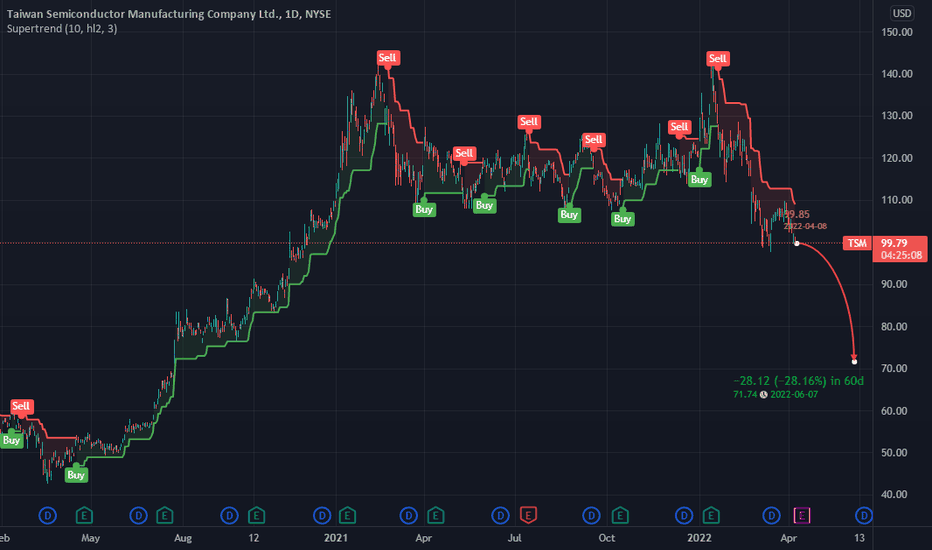This screenshot has width=932, height=550.
Task: Open the dividend D icon just before 2021
Action: [322, 516]
